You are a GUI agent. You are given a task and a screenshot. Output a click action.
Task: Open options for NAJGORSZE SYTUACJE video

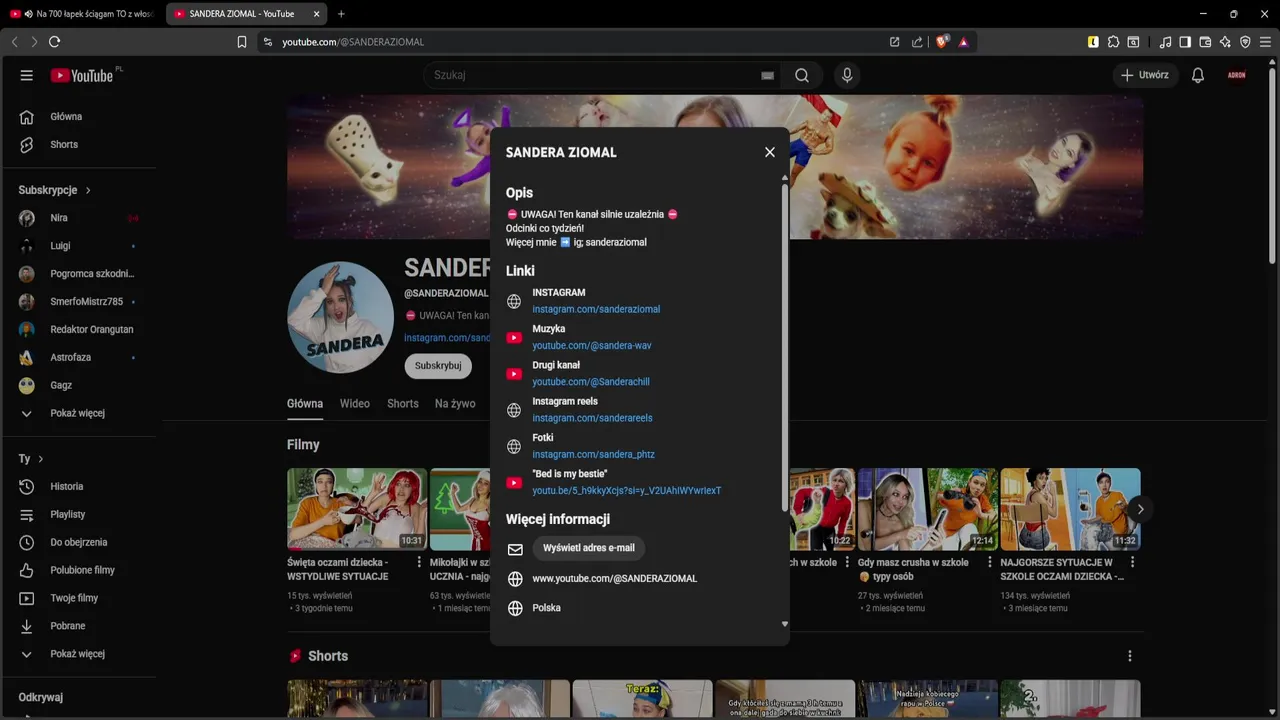1133,563
